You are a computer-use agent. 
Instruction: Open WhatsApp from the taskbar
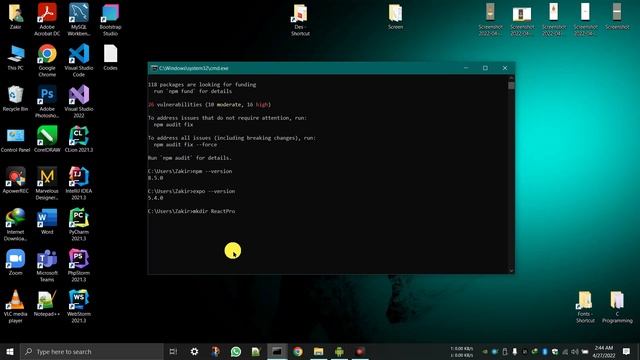coord(236,351)
